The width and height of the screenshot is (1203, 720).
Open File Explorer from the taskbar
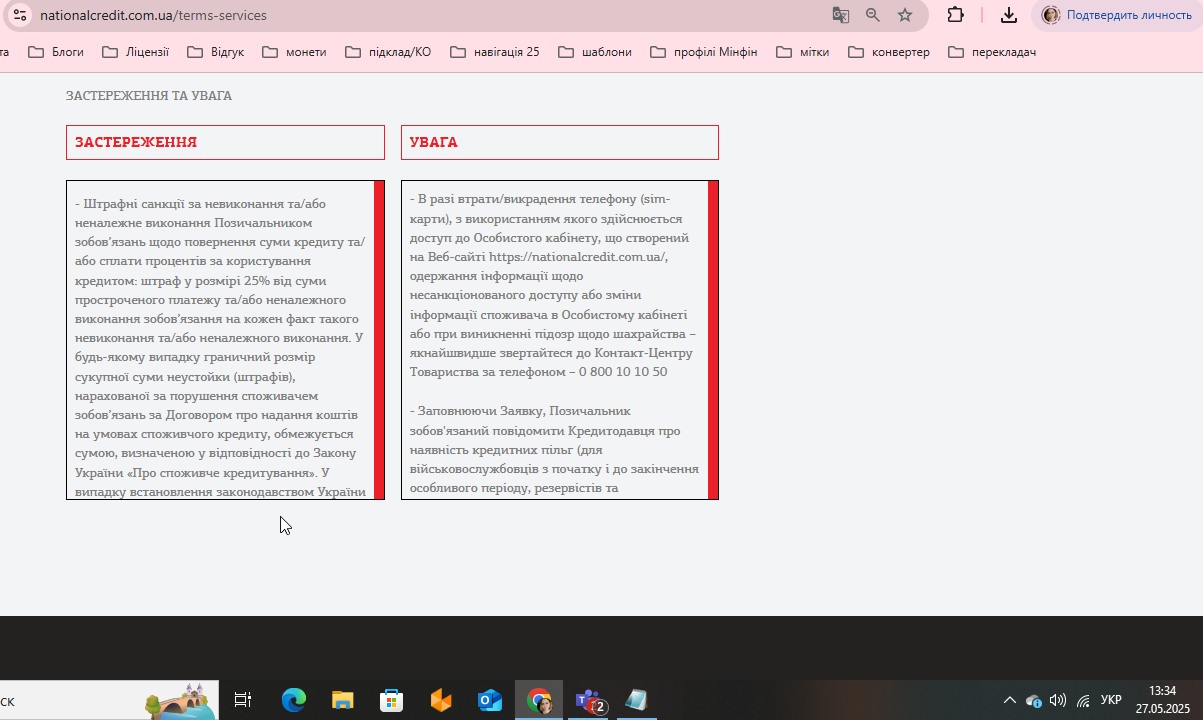point(343,701)
